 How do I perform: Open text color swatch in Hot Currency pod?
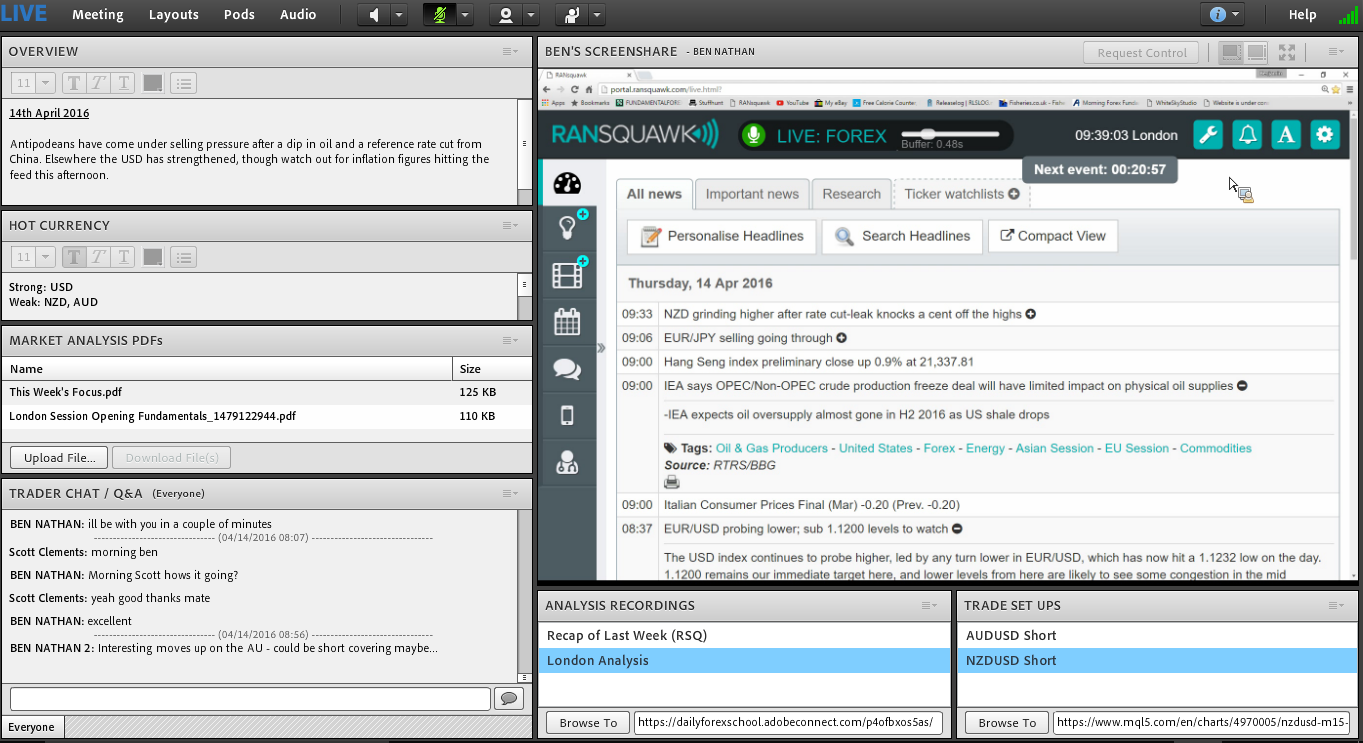153,257
